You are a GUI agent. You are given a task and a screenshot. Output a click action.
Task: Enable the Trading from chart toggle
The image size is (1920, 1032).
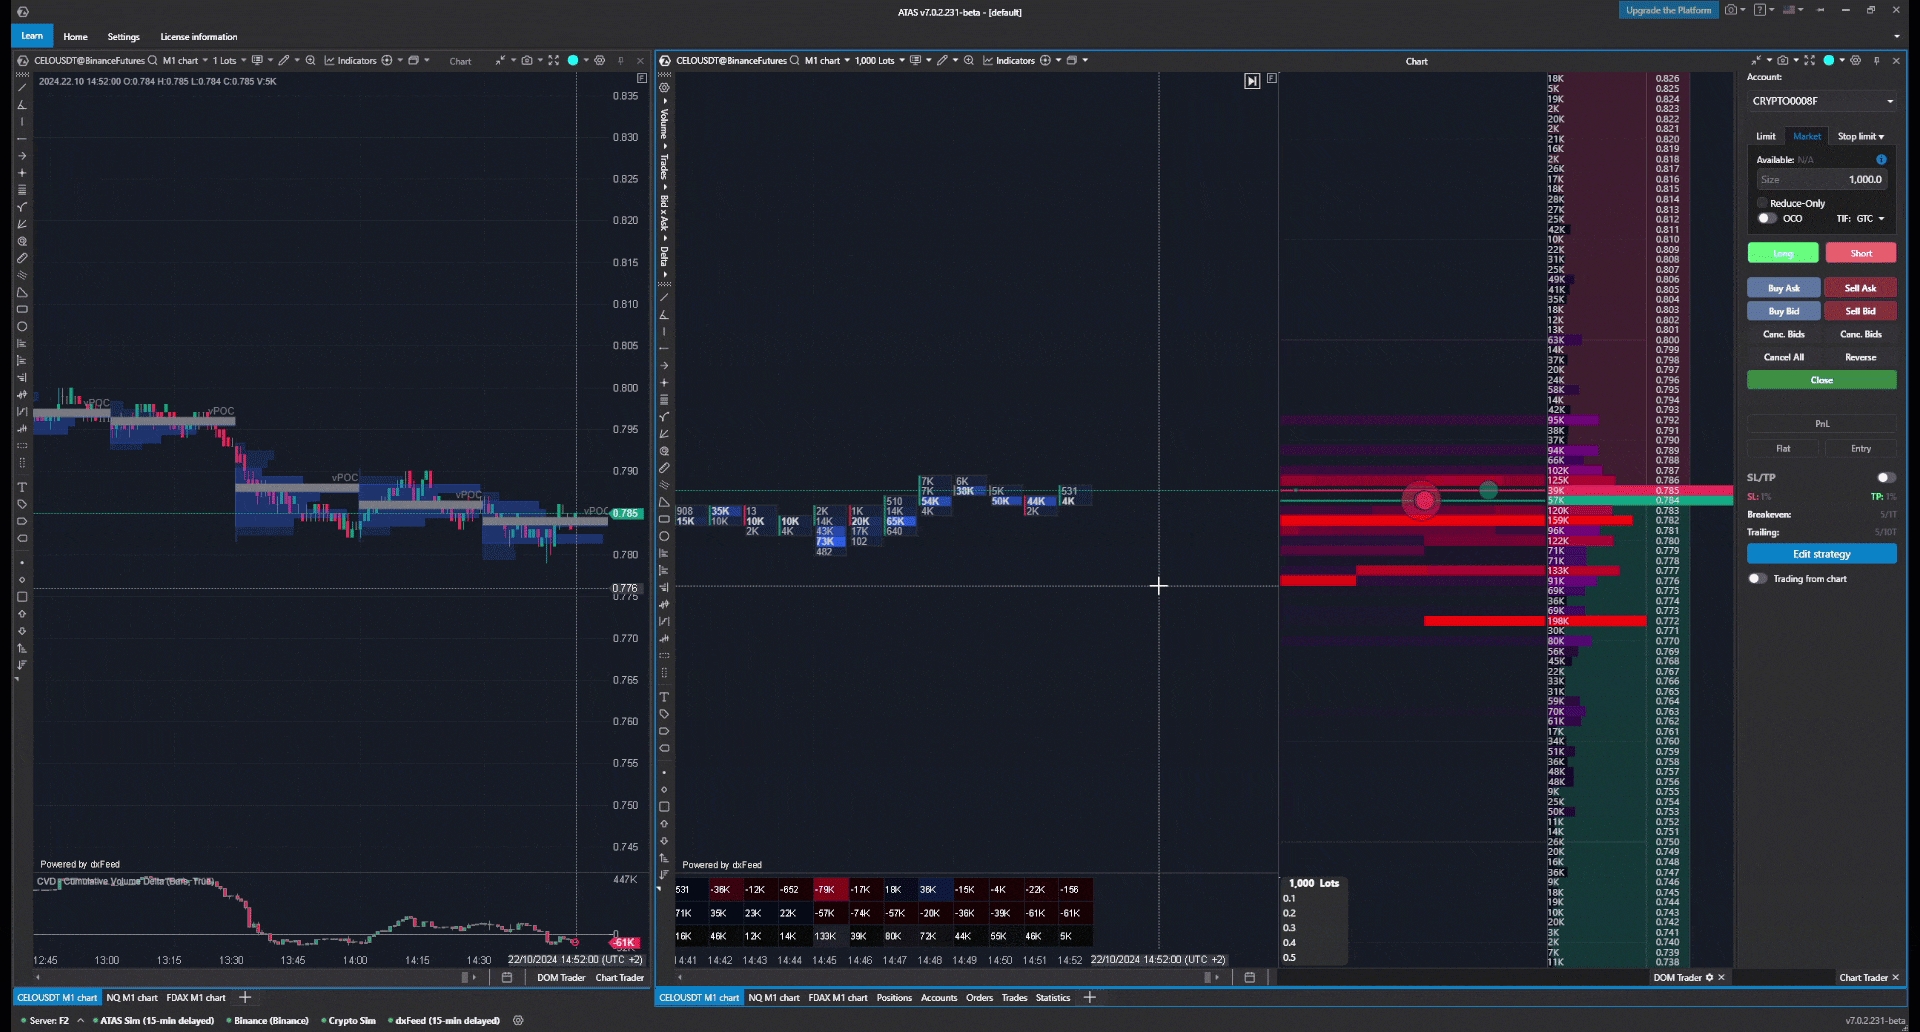point(1757,579)
